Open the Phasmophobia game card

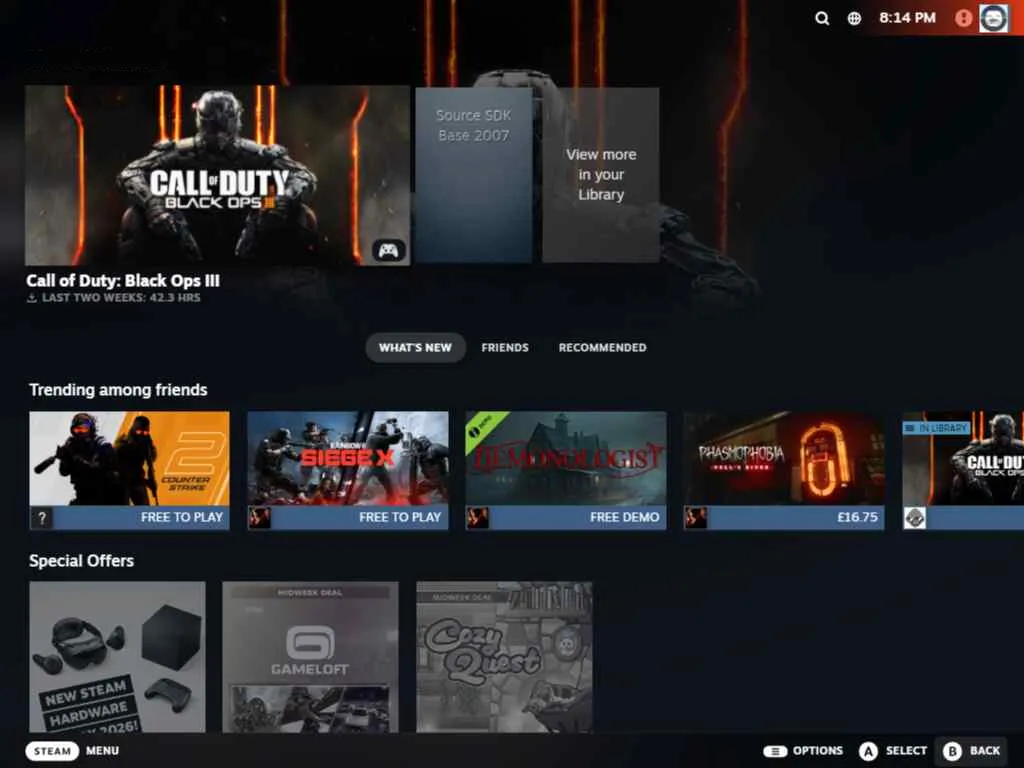tap(784, 470)
